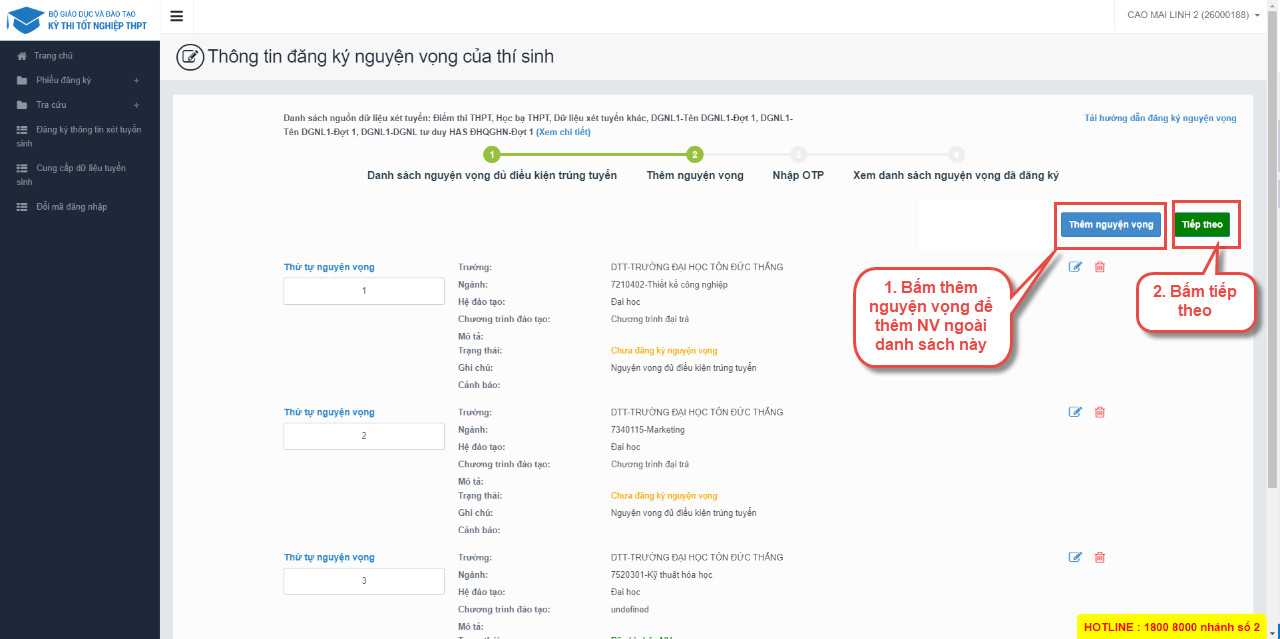Delete the Marketing wish entry
This screenshot has width=1280, height=639.
coord(1100,412)
